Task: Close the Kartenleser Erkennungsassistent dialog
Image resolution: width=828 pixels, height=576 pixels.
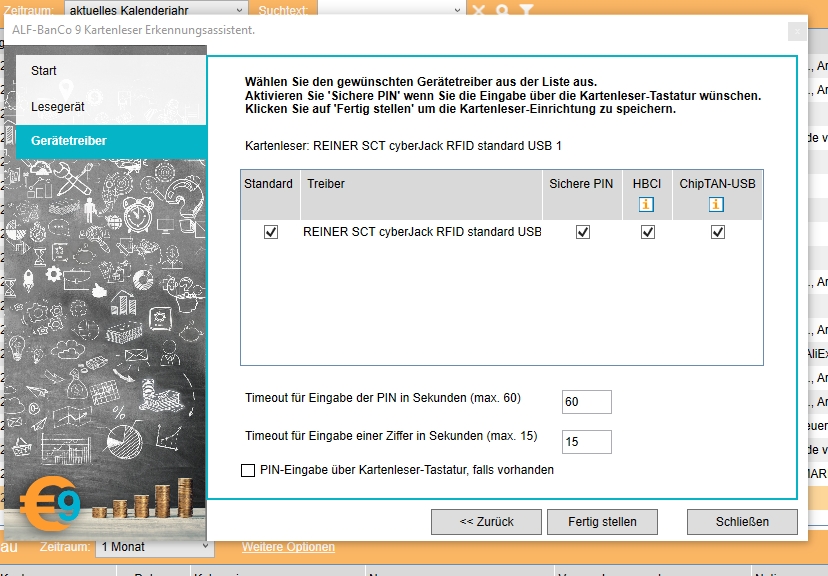Action: pyautogui.click(x=797, y=32)
